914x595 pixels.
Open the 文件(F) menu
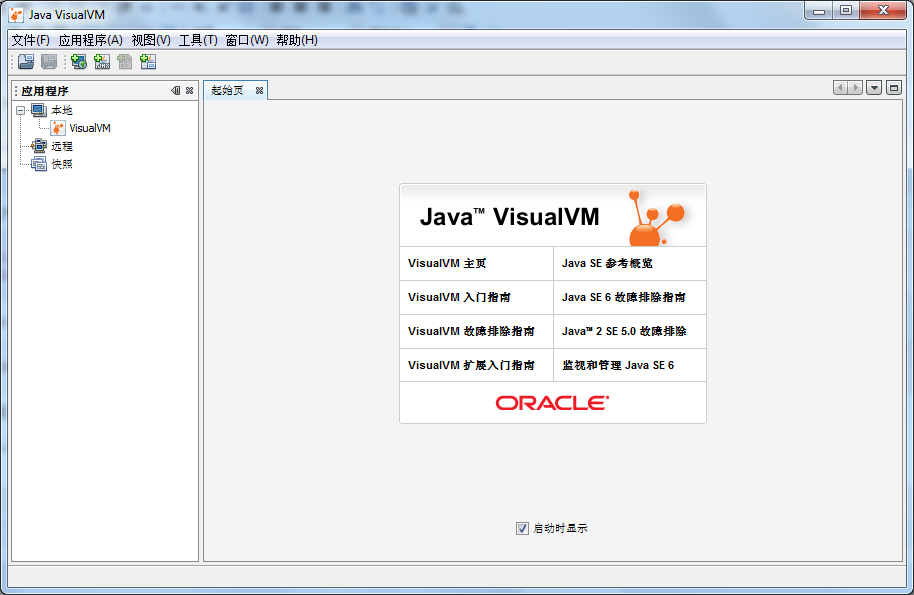coord(30,40)
